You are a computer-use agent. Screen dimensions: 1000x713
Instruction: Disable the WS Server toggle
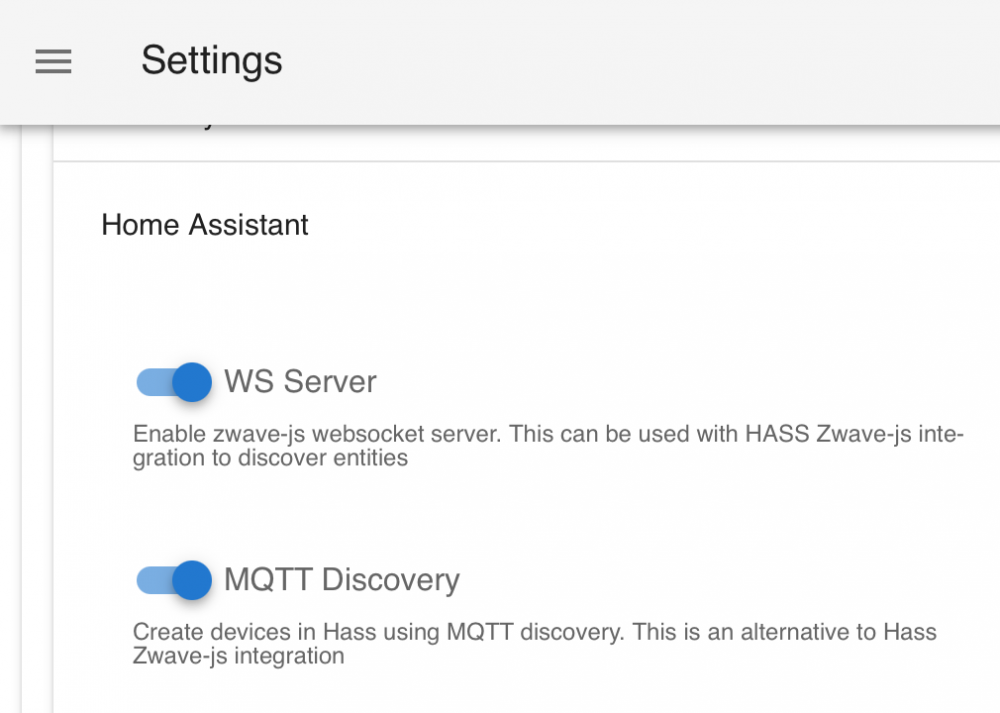(175, 382)
